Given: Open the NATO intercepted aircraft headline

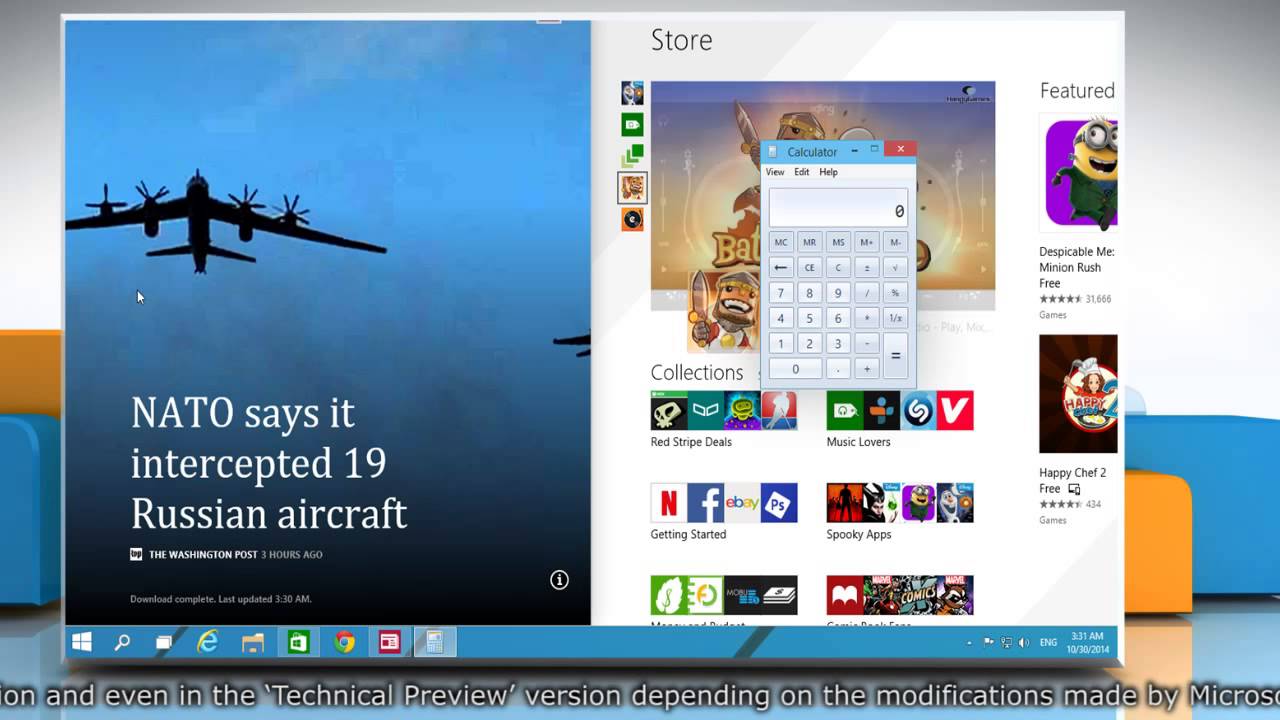Looking at the screenshot, I should pyautogui.click(x=269, y=463).
